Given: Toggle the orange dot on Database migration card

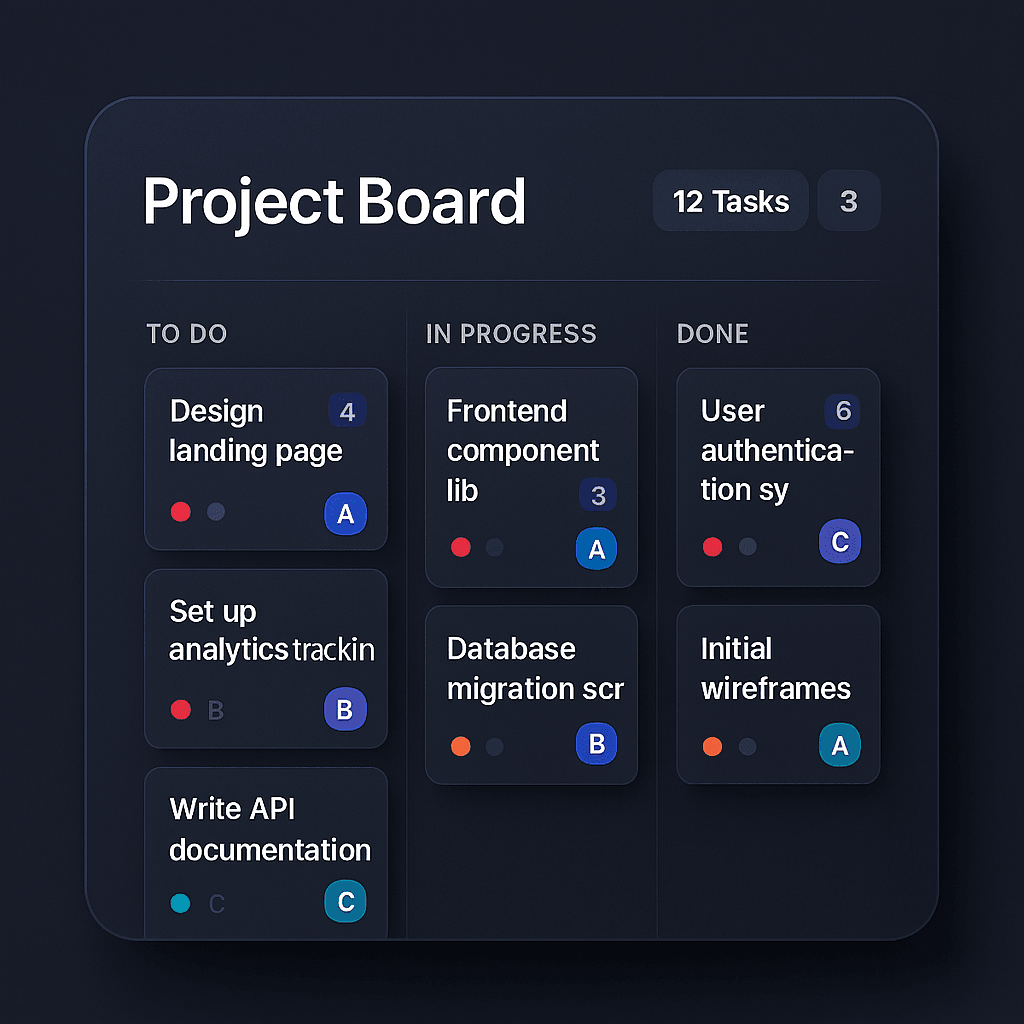Looking at the screenshot, I should pyautogui.click(x=461, y=745).
